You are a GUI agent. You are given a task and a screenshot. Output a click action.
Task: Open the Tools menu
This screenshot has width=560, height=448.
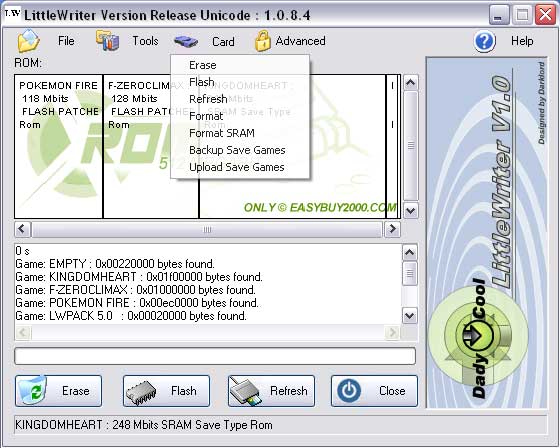(145, 41)
